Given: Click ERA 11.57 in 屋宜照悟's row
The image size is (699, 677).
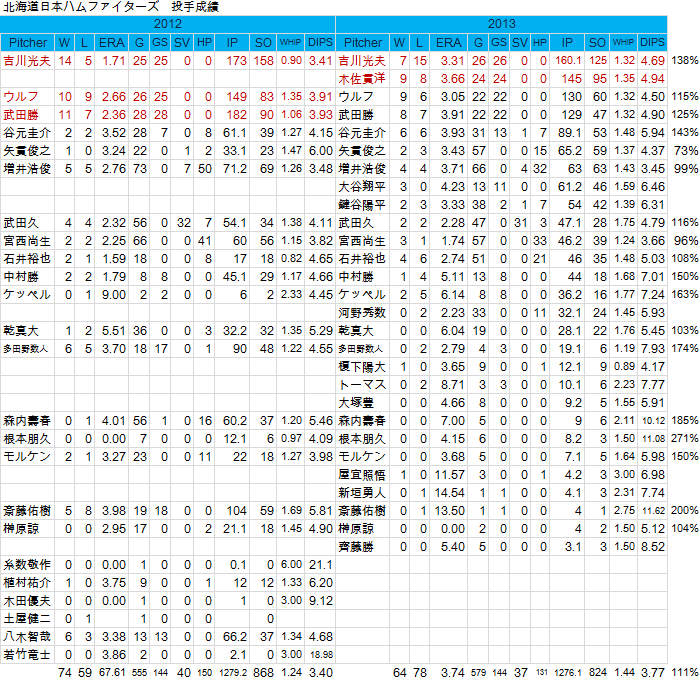Looking at the screenshot, I should coord(450,475).
